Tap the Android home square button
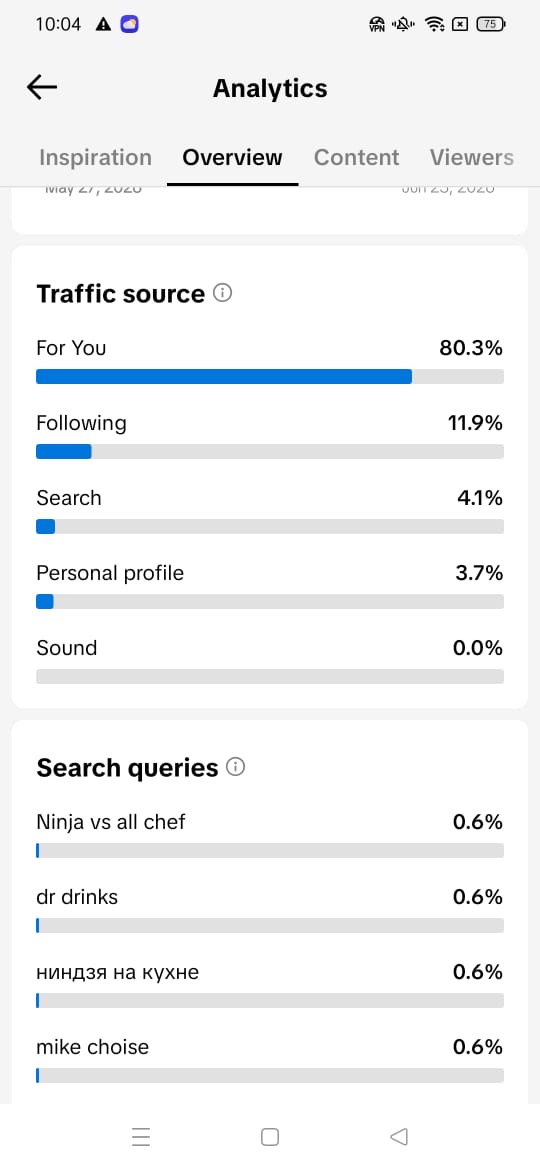 [270, 1136]
